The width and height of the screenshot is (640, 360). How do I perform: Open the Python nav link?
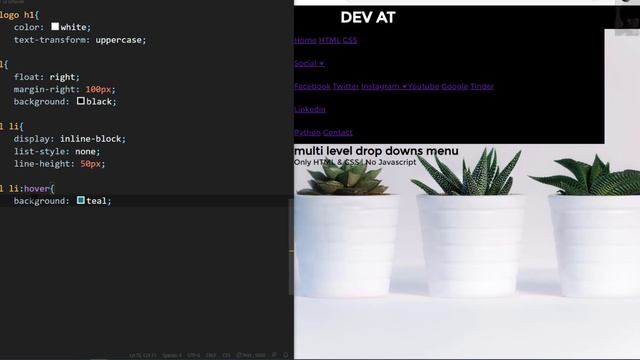pyautogui.click(x=307, y=132)
